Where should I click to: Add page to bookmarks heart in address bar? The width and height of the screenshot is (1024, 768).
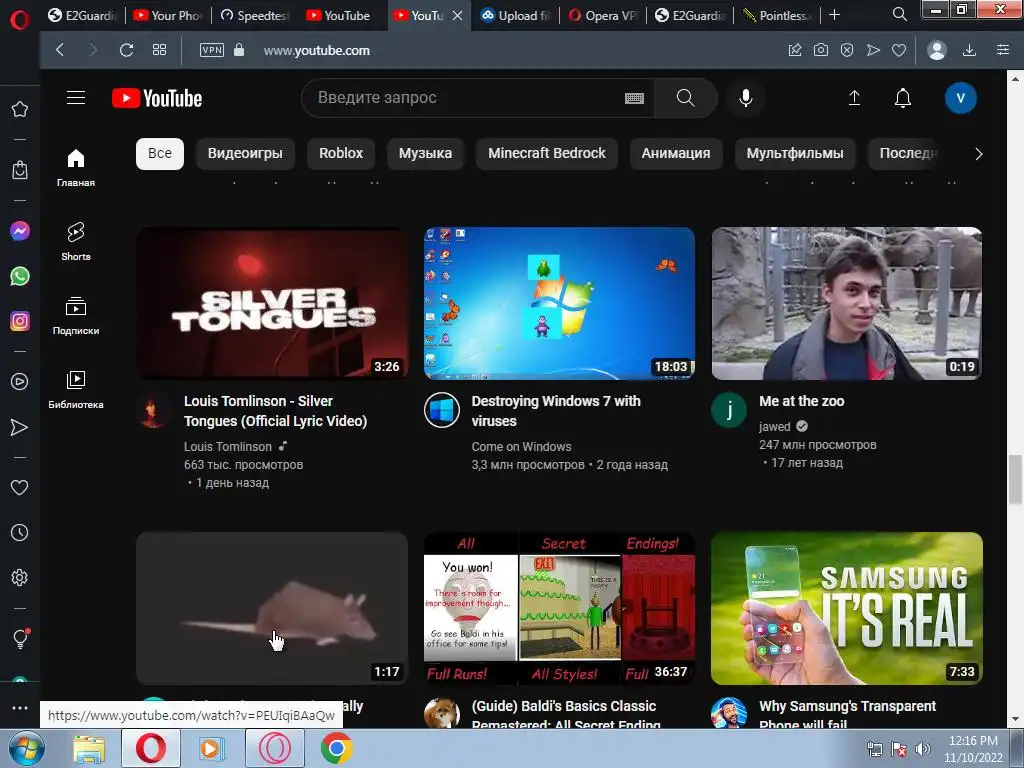(899, 50)
